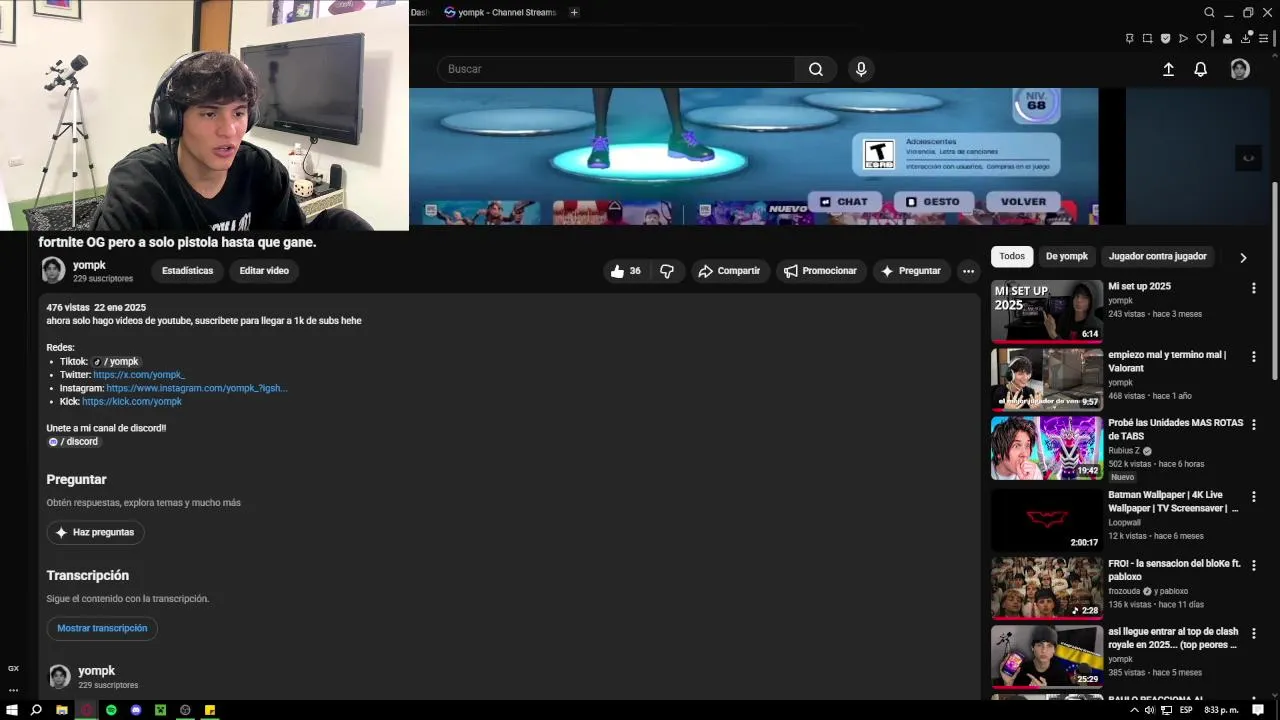Open the Compartir share option
Screen dimensions: 1280x720
(x=730, y=271)
